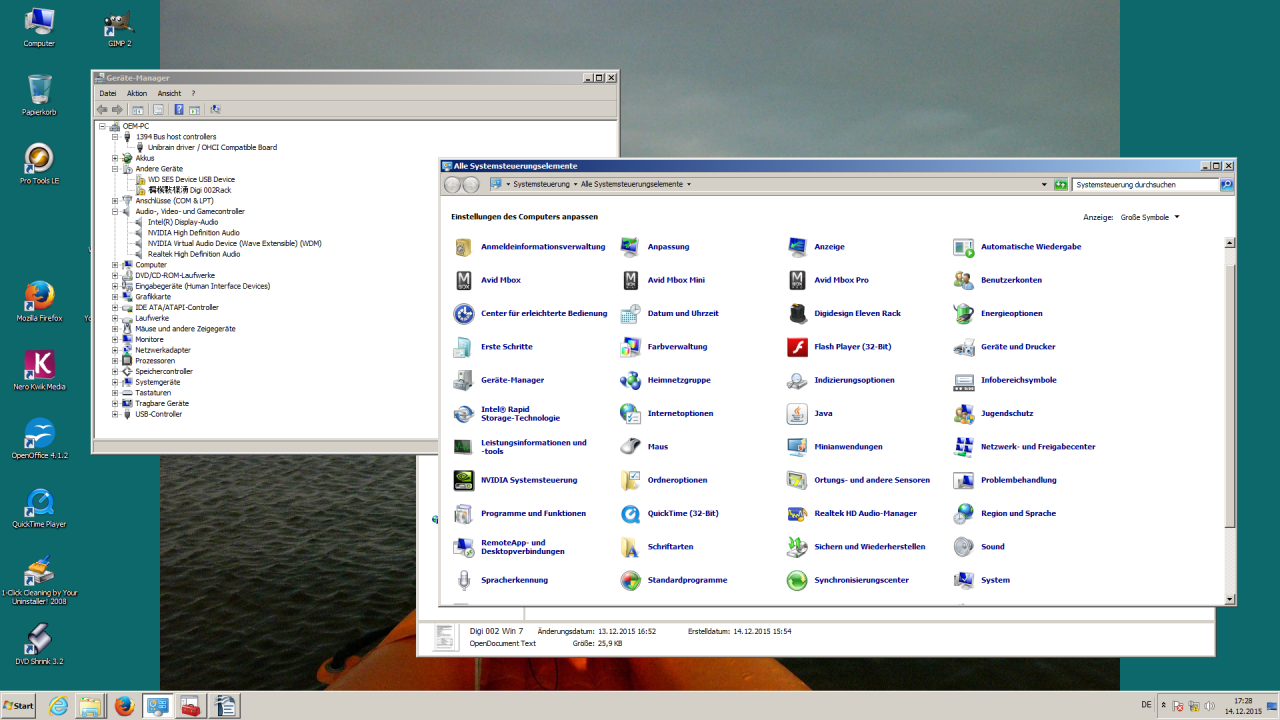Collapse the 1394 Bus host controllers node

point(115,137)
